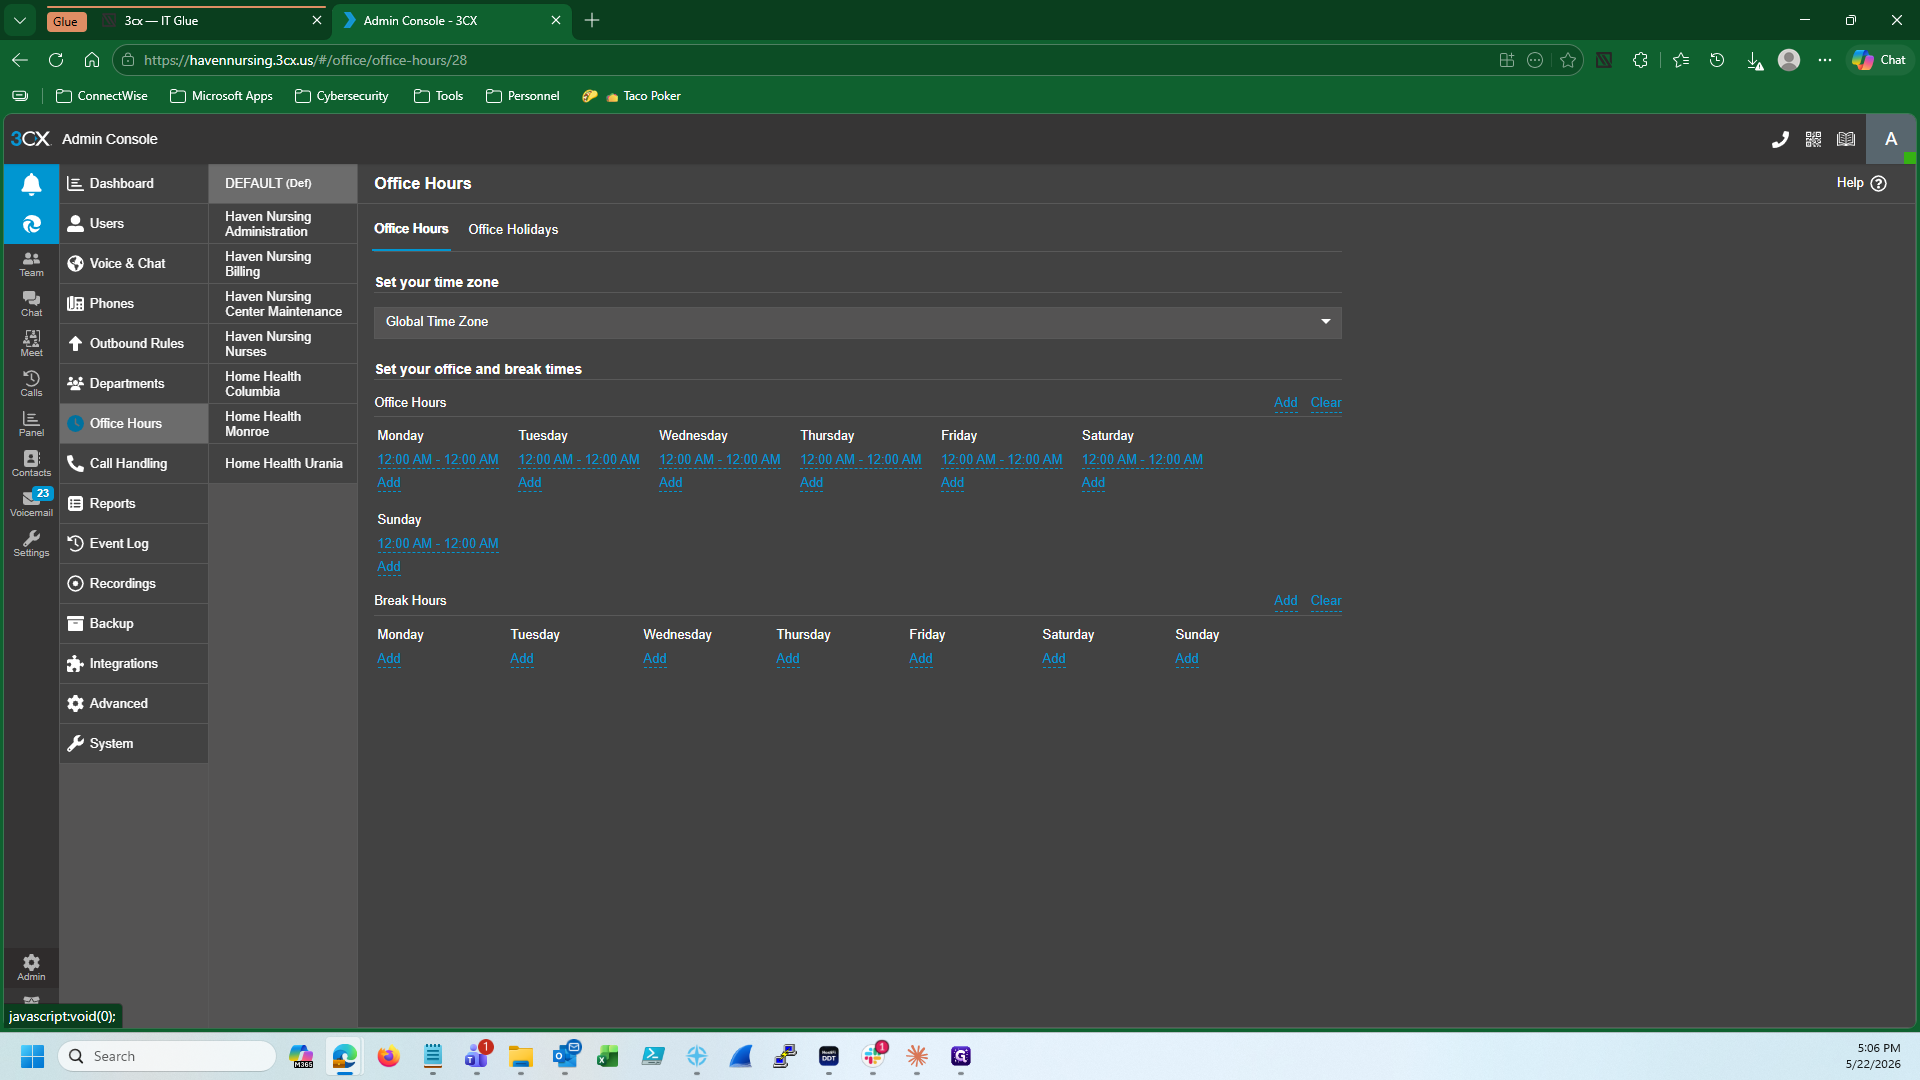The image size is (1920, 1080).
Task: Open the Settings wrench sidebar icon
Action: pos(31,544)
